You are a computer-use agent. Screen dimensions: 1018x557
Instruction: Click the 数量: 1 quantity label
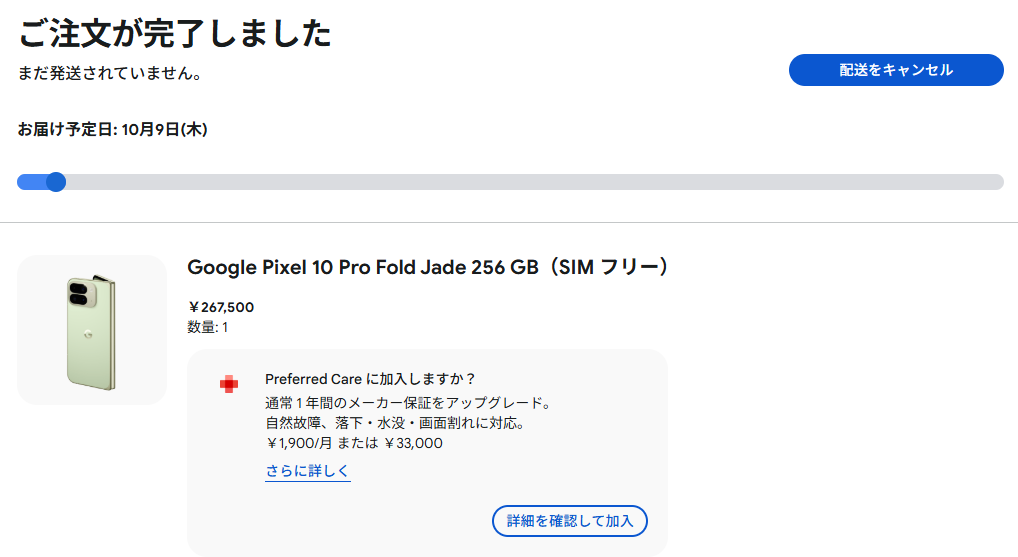click(208, 327)
